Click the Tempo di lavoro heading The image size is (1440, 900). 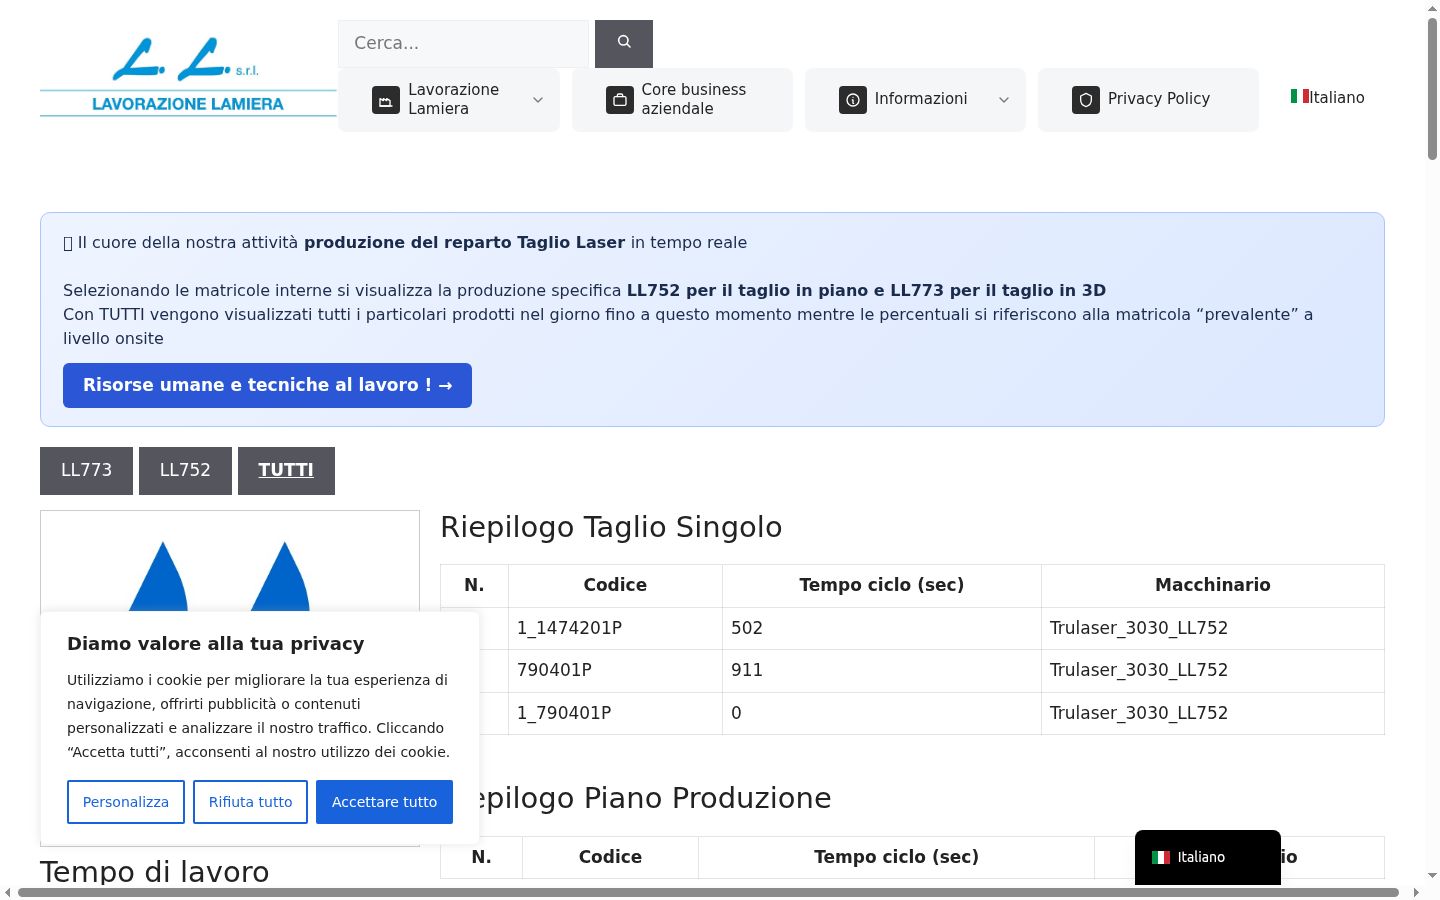pos(155,872)
